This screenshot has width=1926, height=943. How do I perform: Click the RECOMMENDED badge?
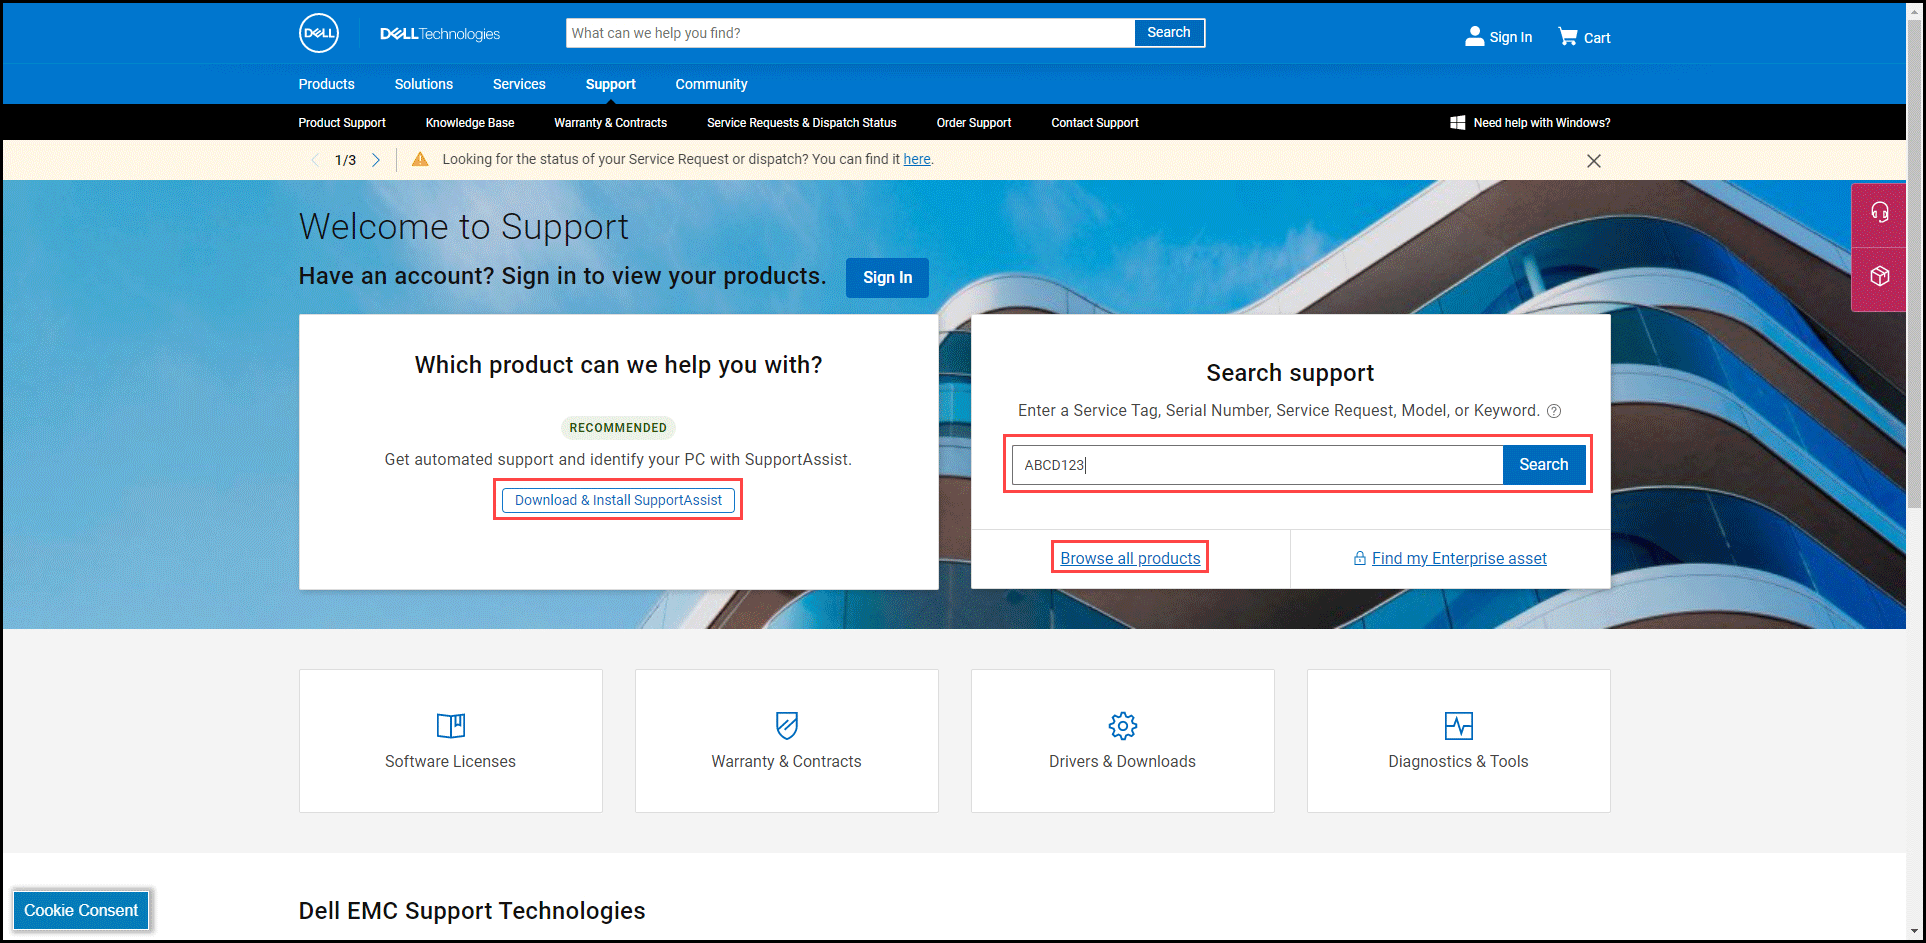(618, 428)
